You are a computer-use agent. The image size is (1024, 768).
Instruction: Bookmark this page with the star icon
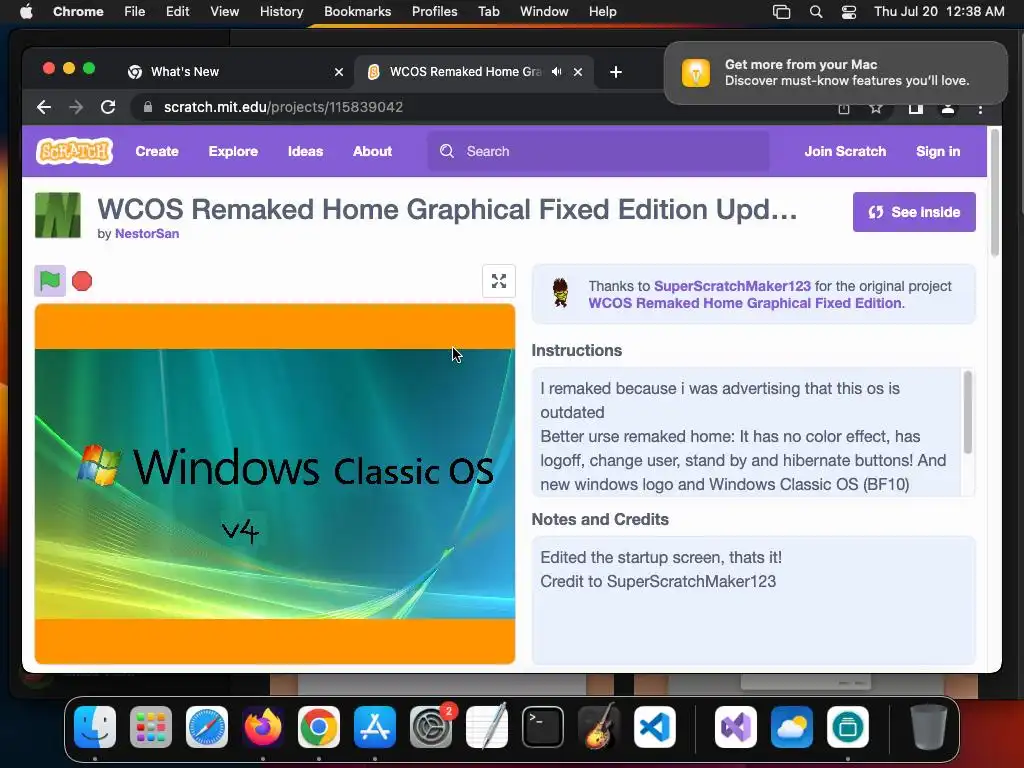pos(876,108)
